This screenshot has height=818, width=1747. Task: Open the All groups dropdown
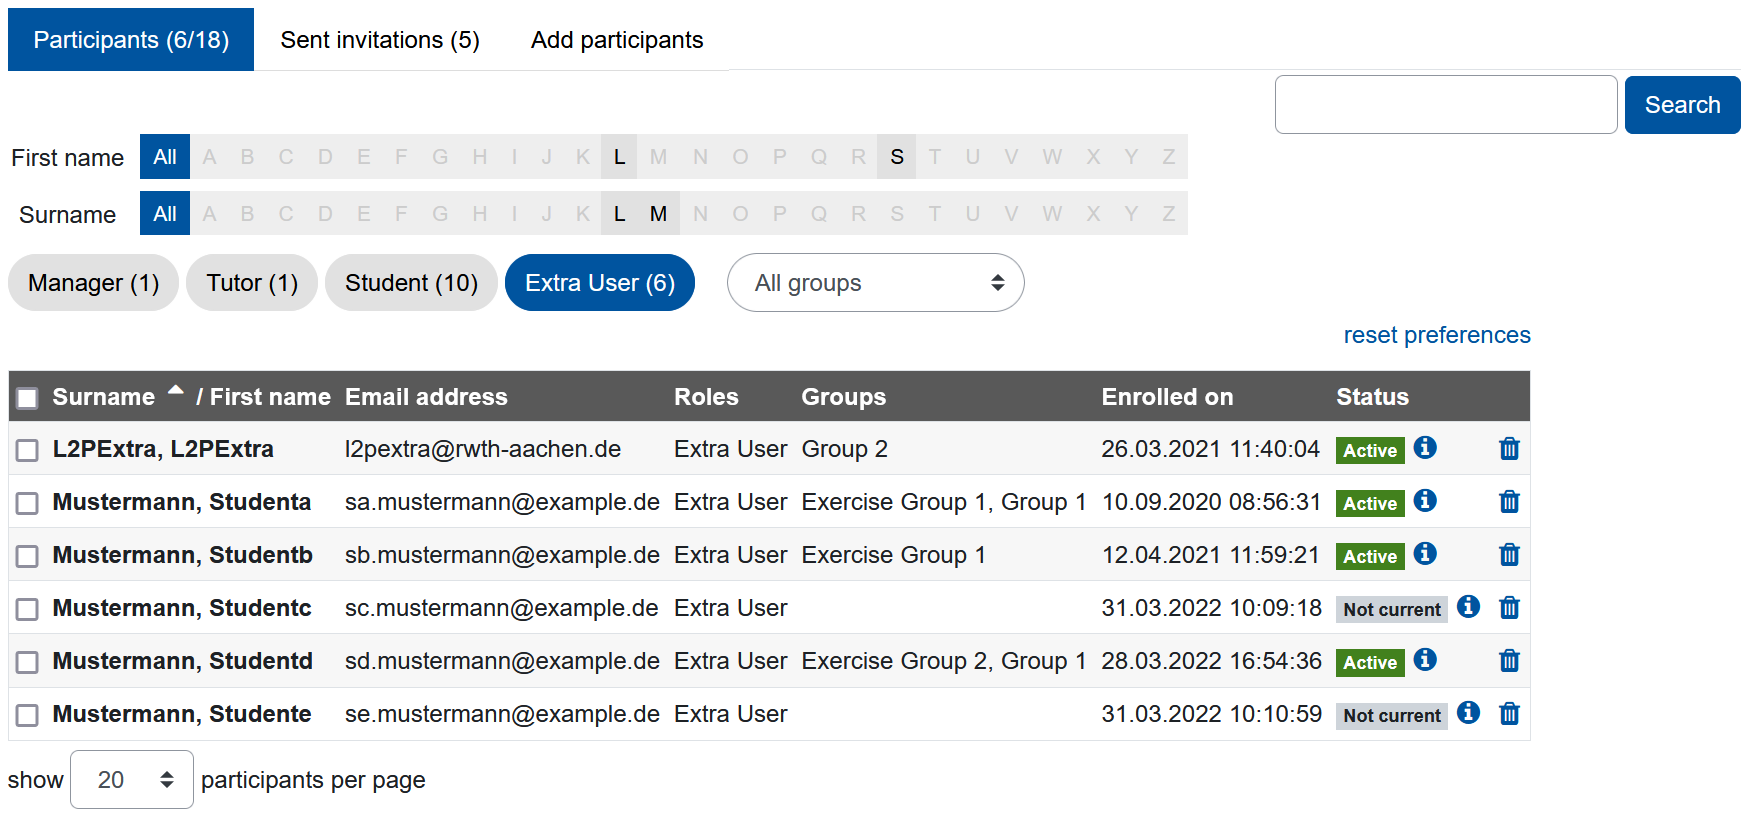[876, 283]
